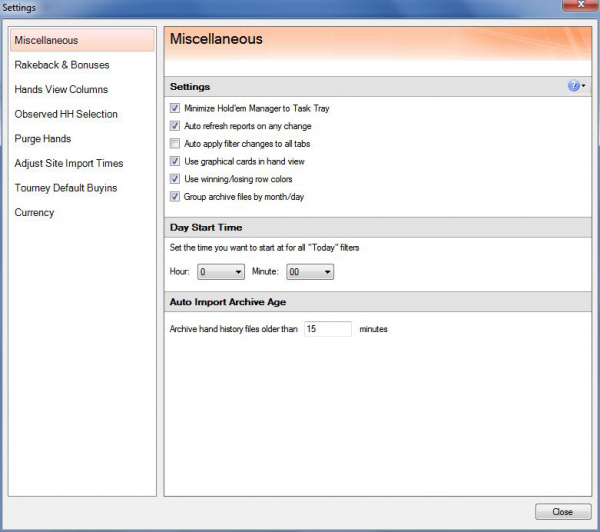This screenshot has height=532, width=600.
Task: Expand the Minute dropdown
Action: point(309,271)
